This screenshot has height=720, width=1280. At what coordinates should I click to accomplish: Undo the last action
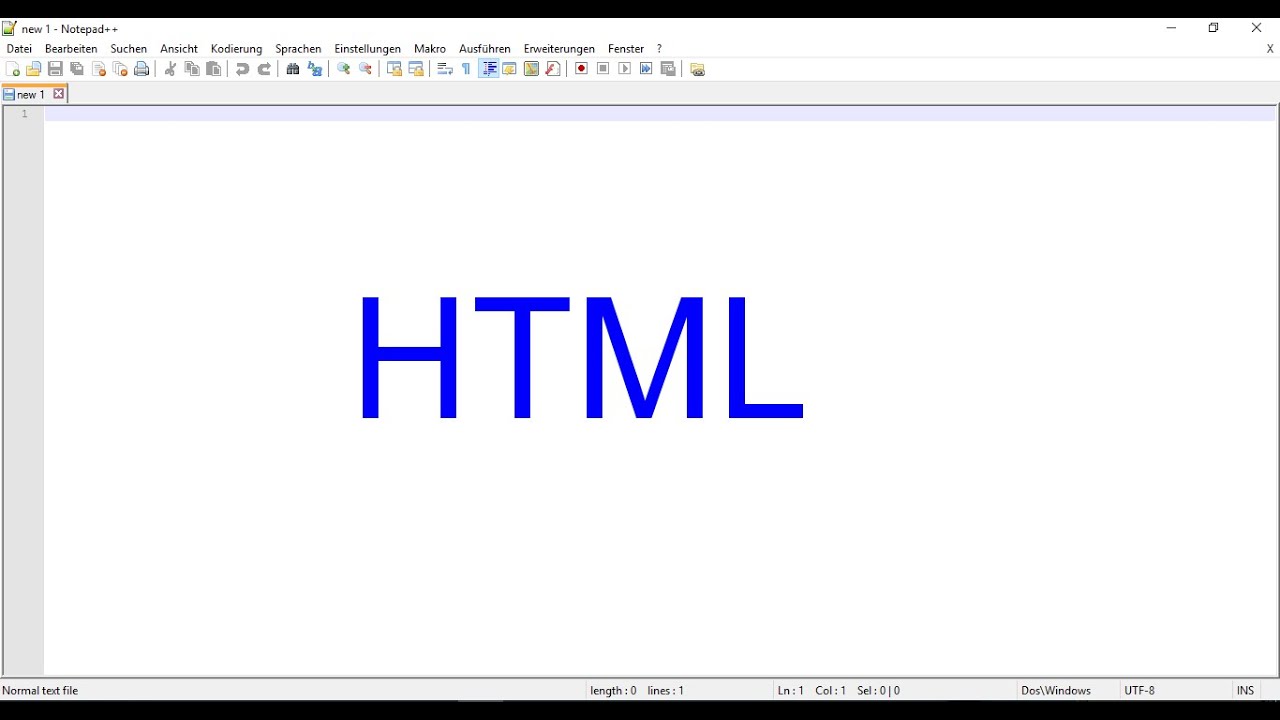pos(242,69)
